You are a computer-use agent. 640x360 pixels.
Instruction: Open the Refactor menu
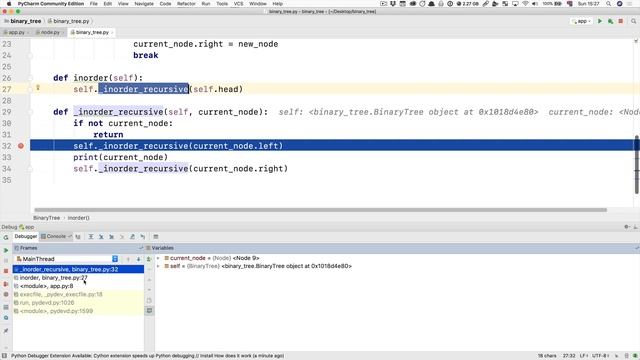pos(186,4)
